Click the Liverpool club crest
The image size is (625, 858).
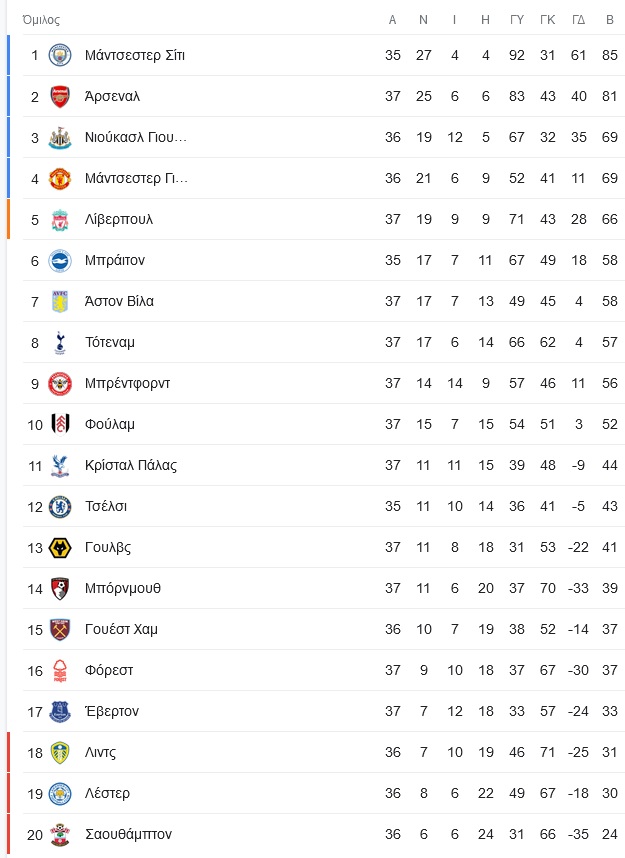[x=60, y=219]
